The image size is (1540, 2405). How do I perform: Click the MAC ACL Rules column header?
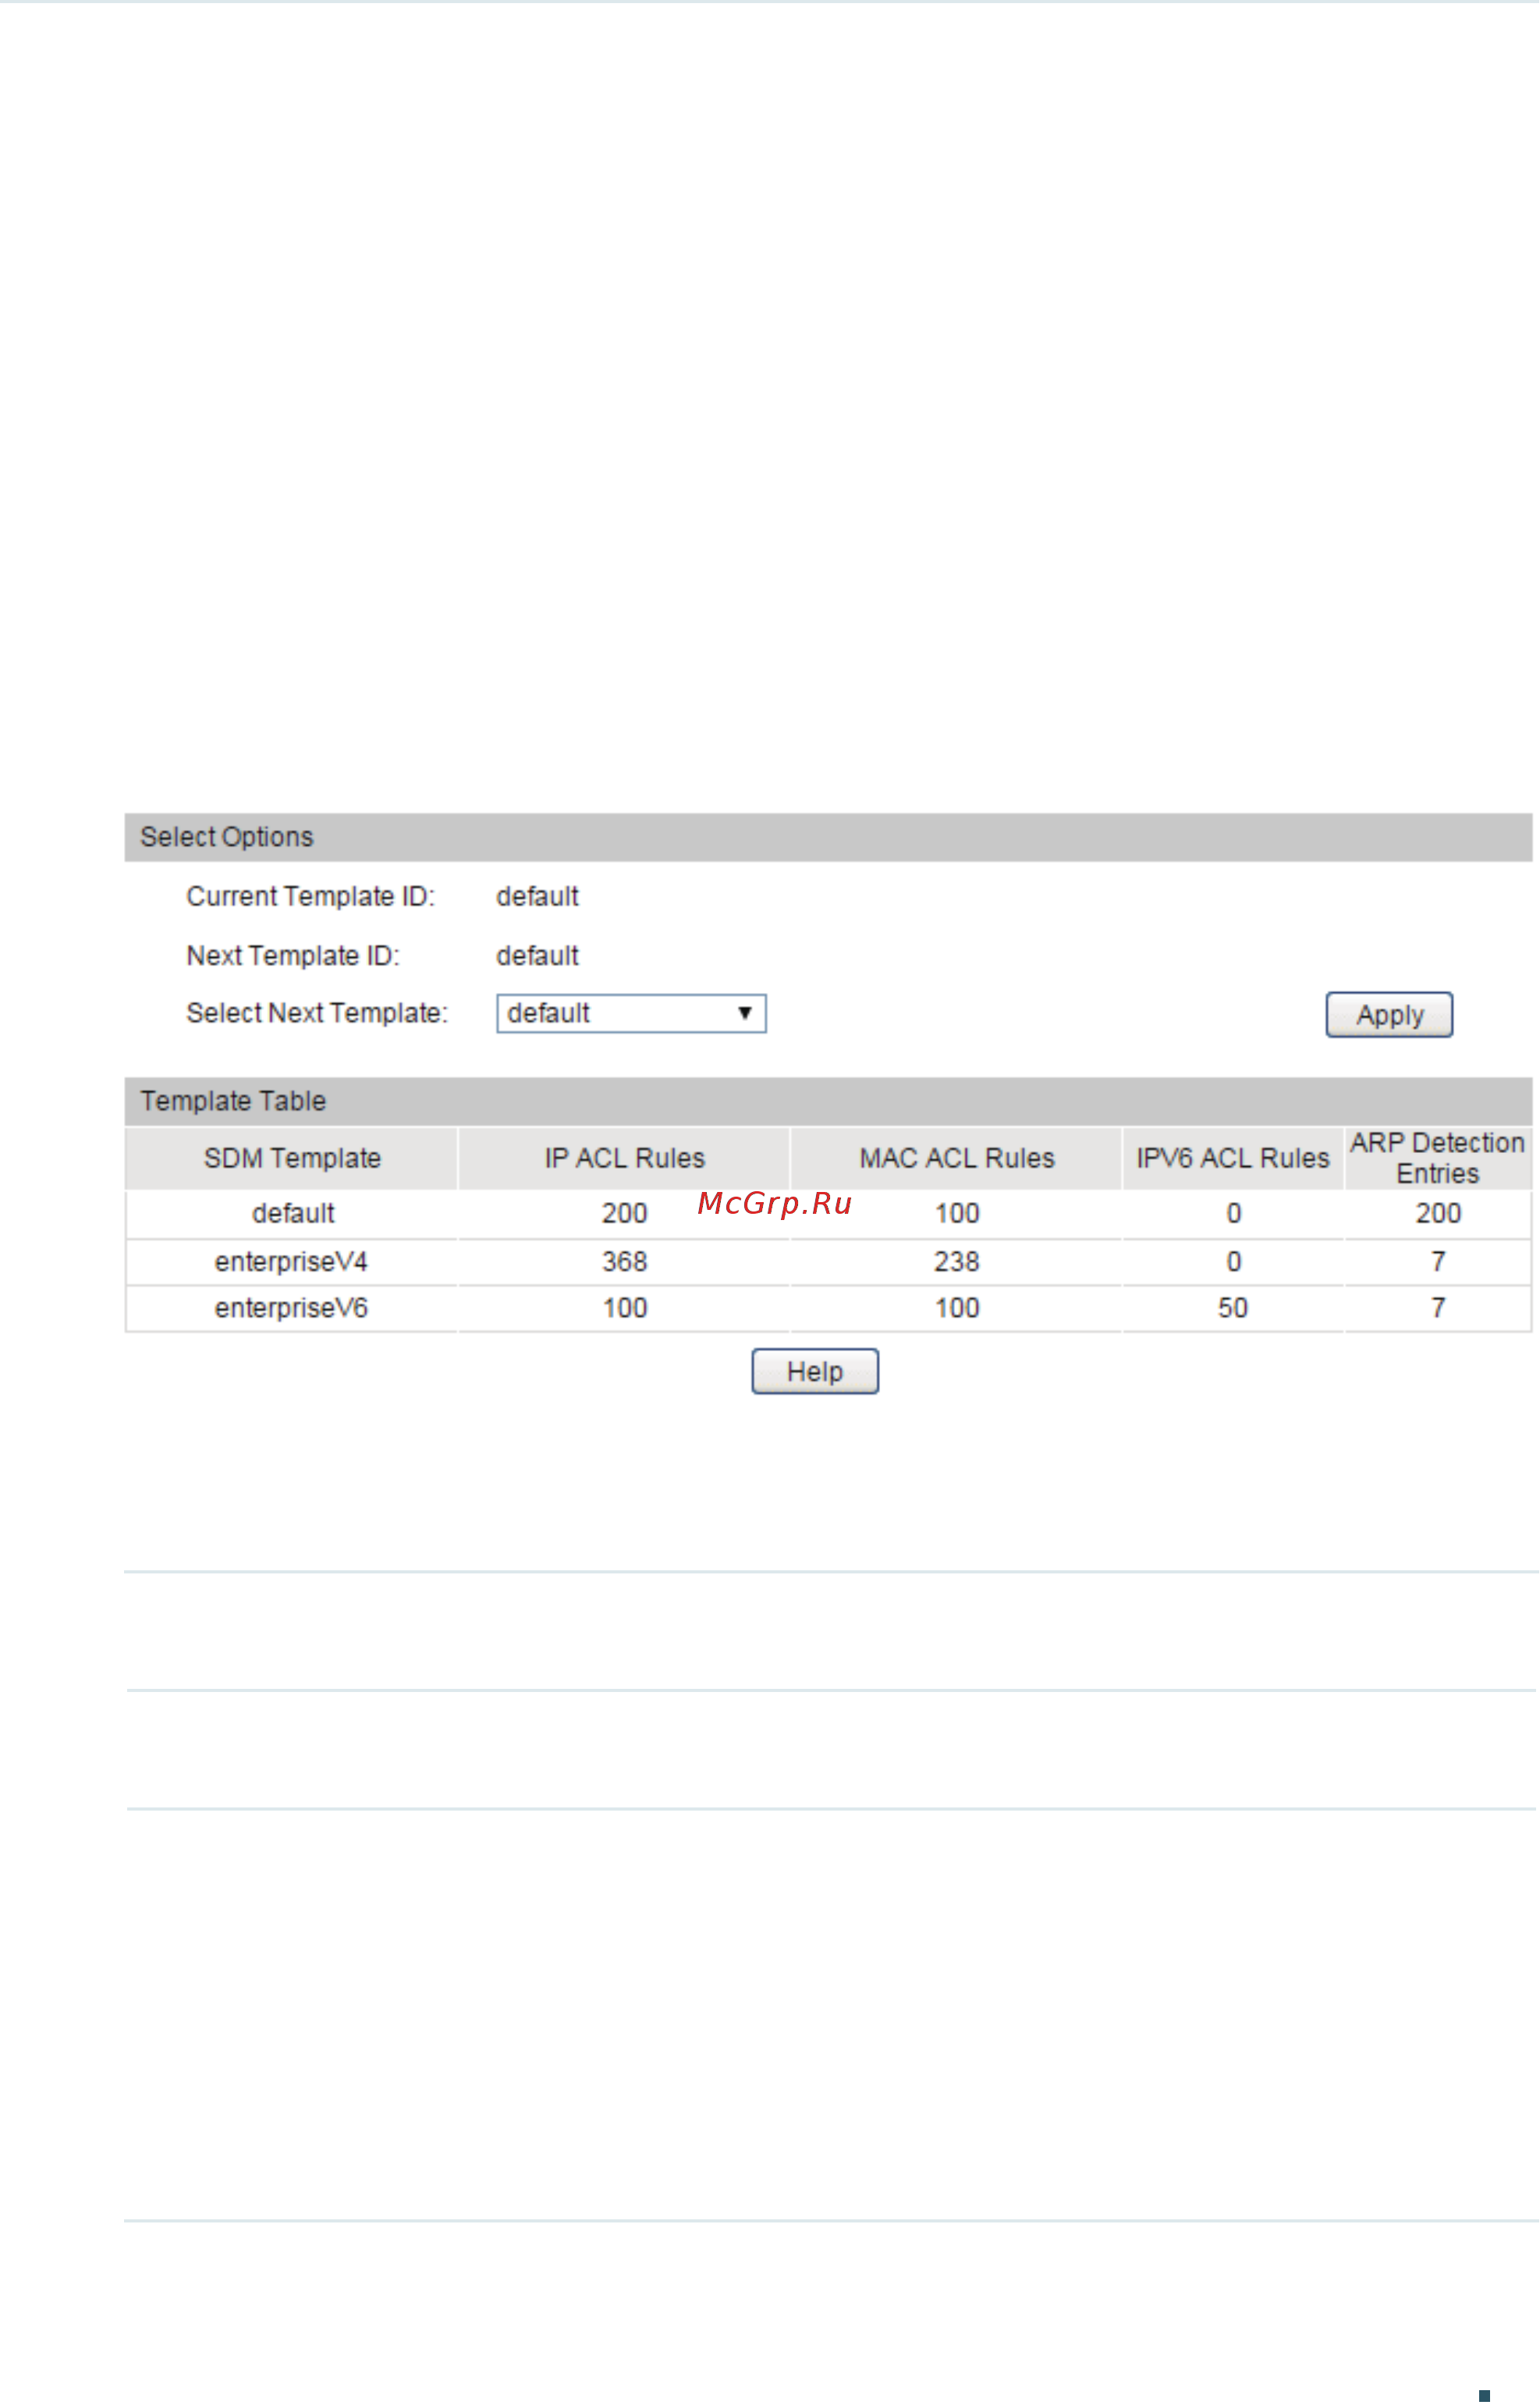(x=956, y=1158)
